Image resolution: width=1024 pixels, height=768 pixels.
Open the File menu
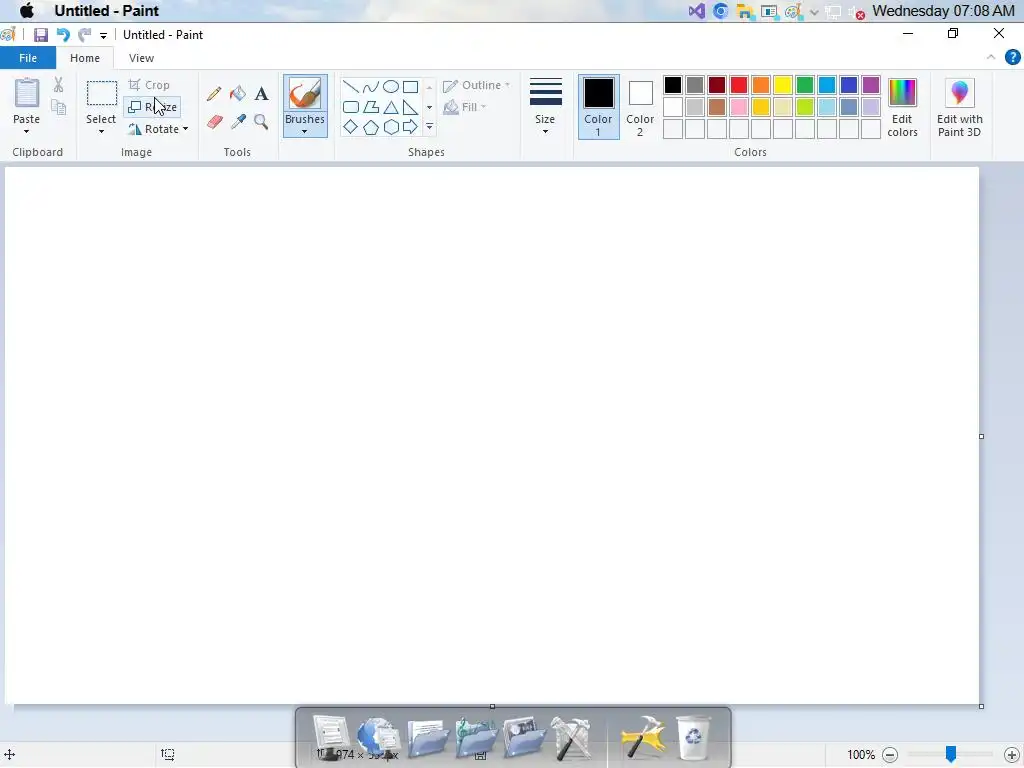[28, 58]
